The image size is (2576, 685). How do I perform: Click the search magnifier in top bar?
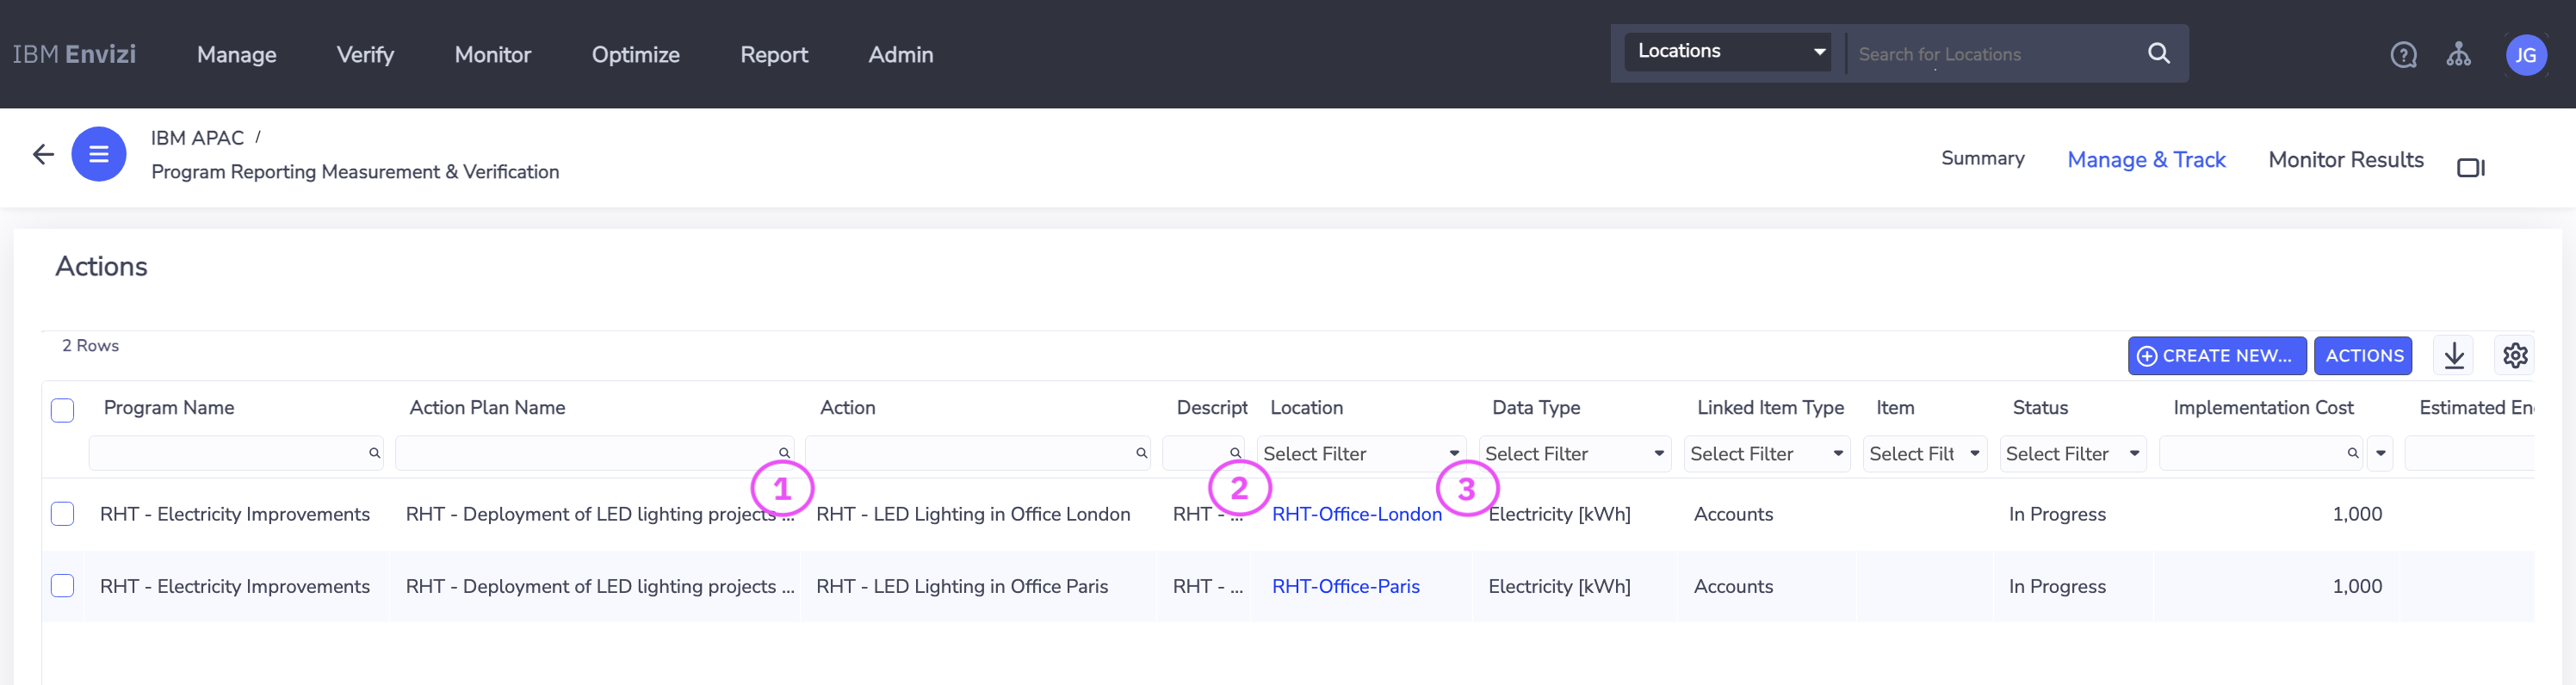(2158, 54)
